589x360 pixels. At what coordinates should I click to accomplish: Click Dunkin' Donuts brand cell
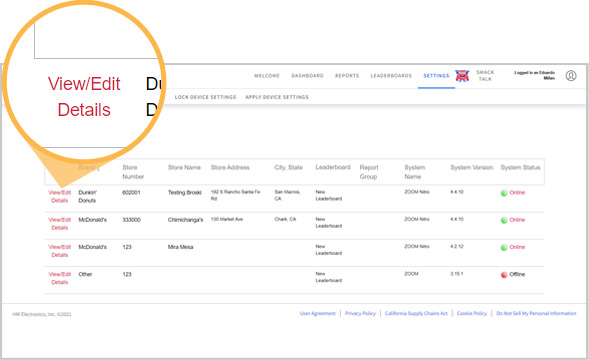[x=88, y=197]
